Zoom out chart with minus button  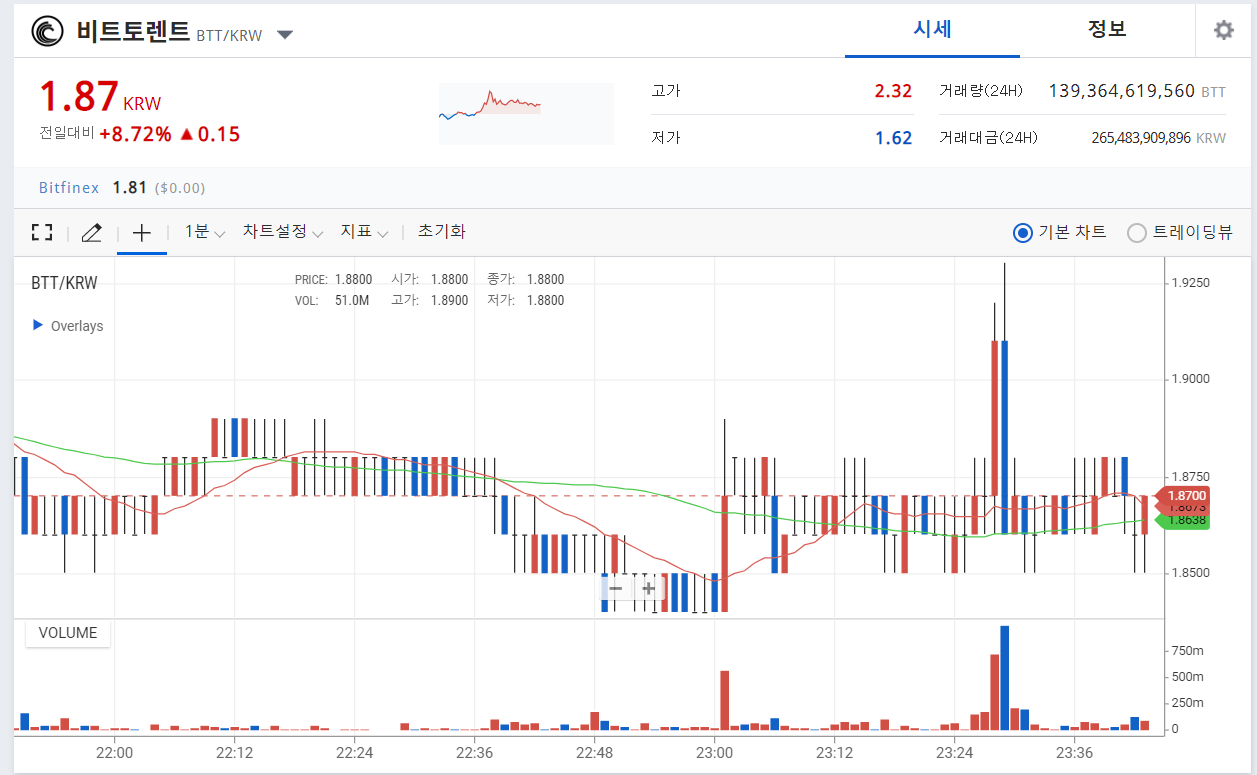coord(616,588)
